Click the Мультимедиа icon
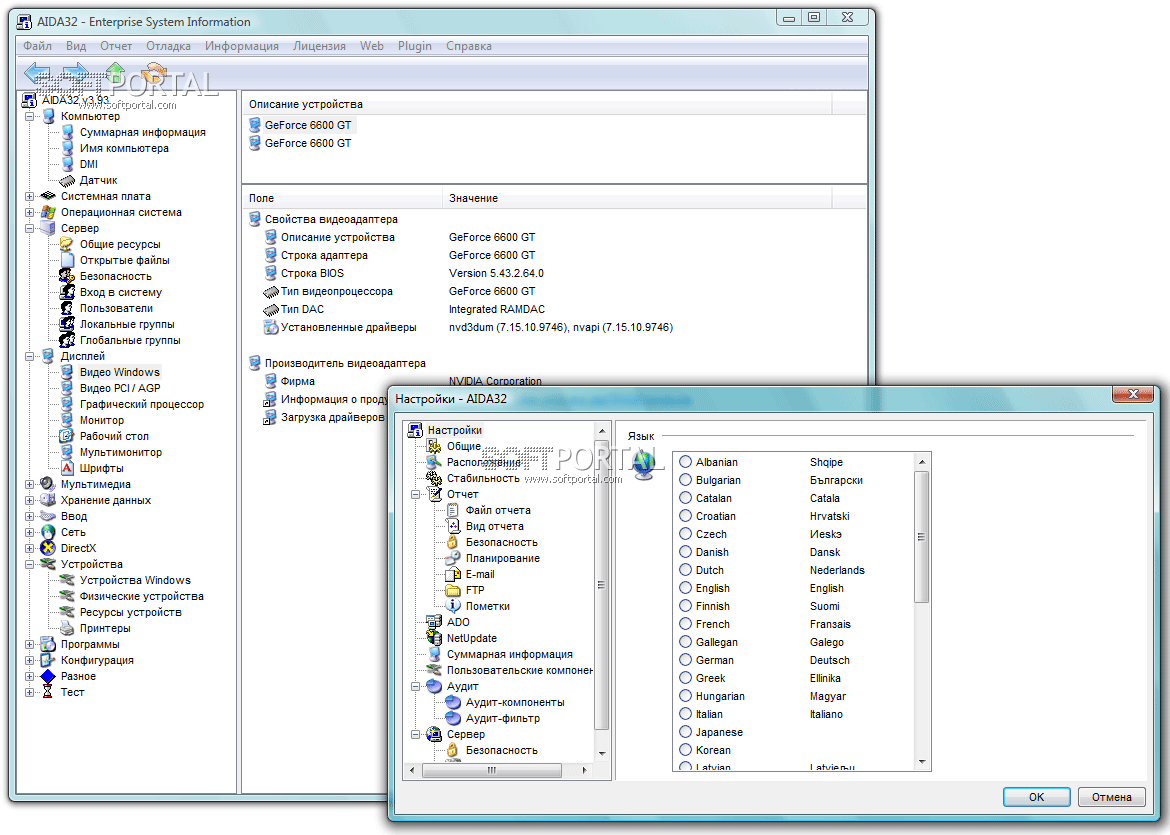 (49, 484)
